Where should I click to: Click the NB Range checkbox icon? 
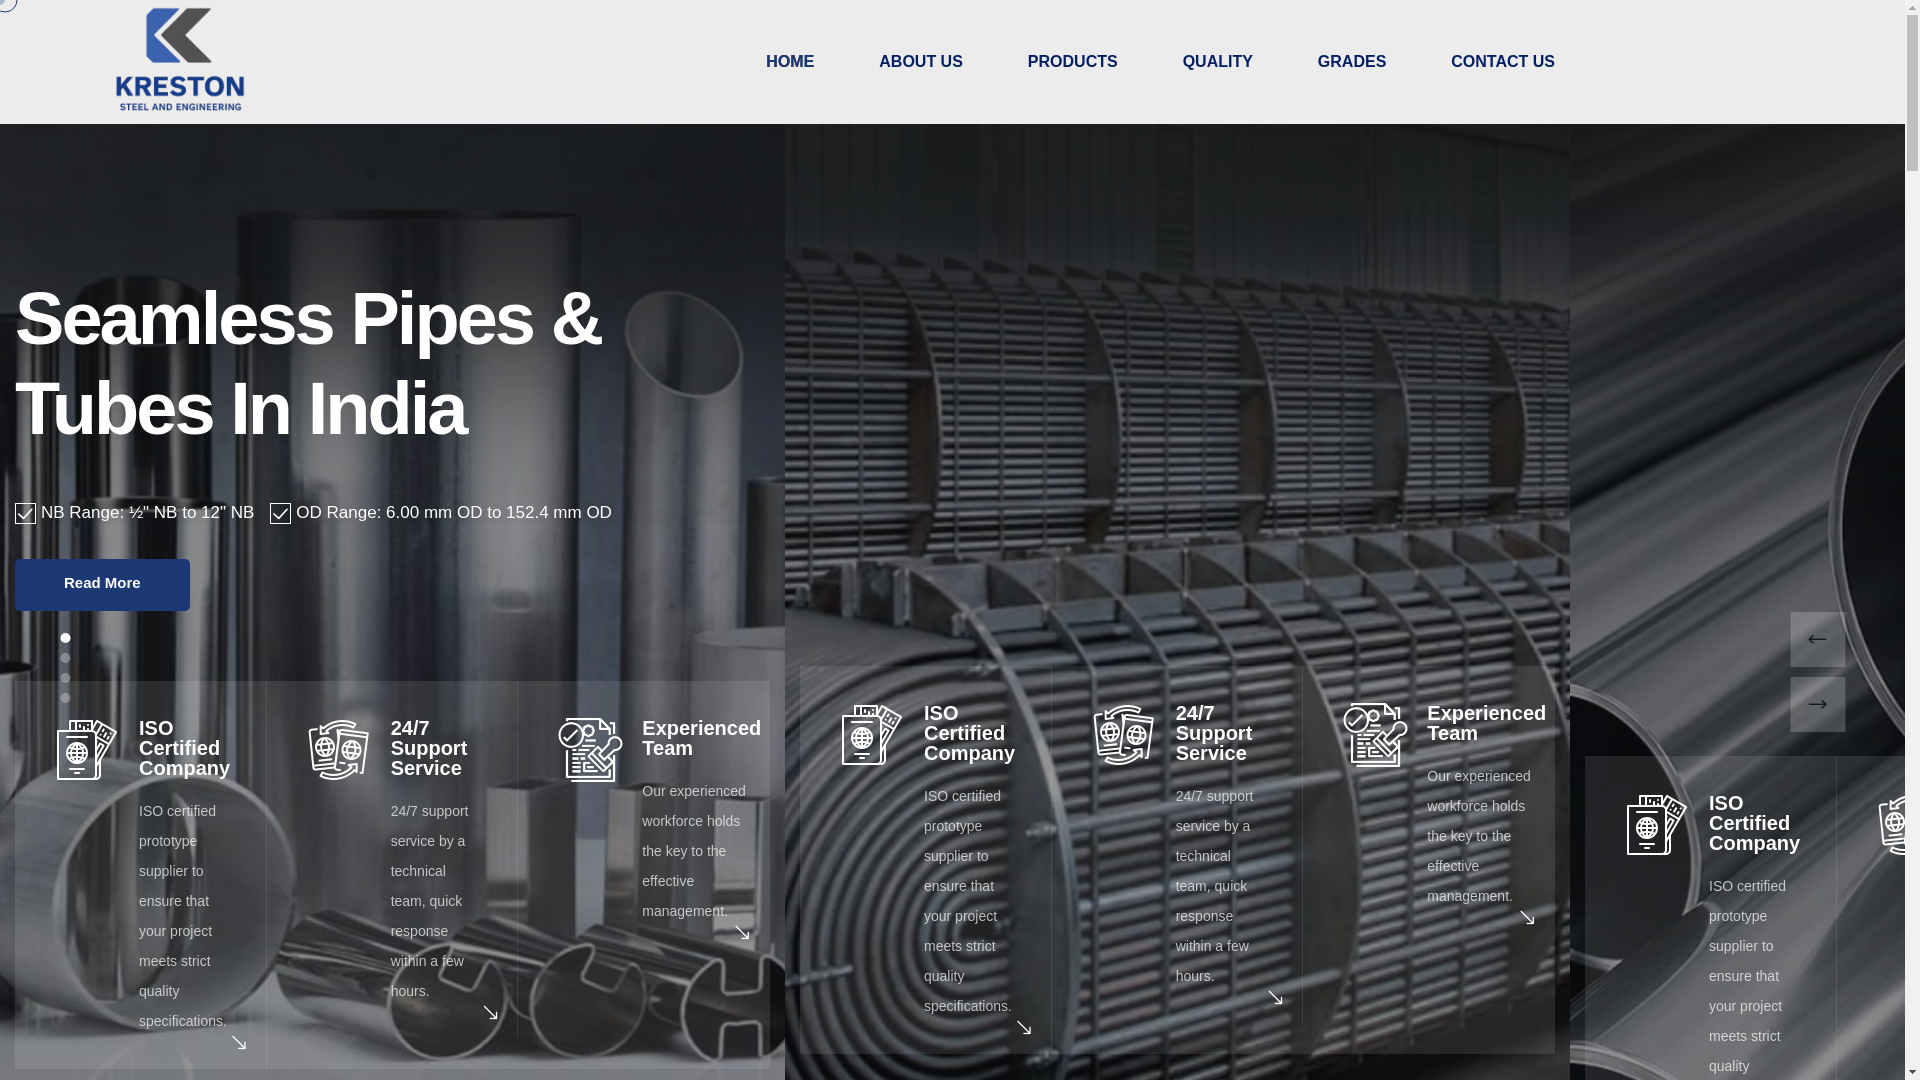pos(25,514)
